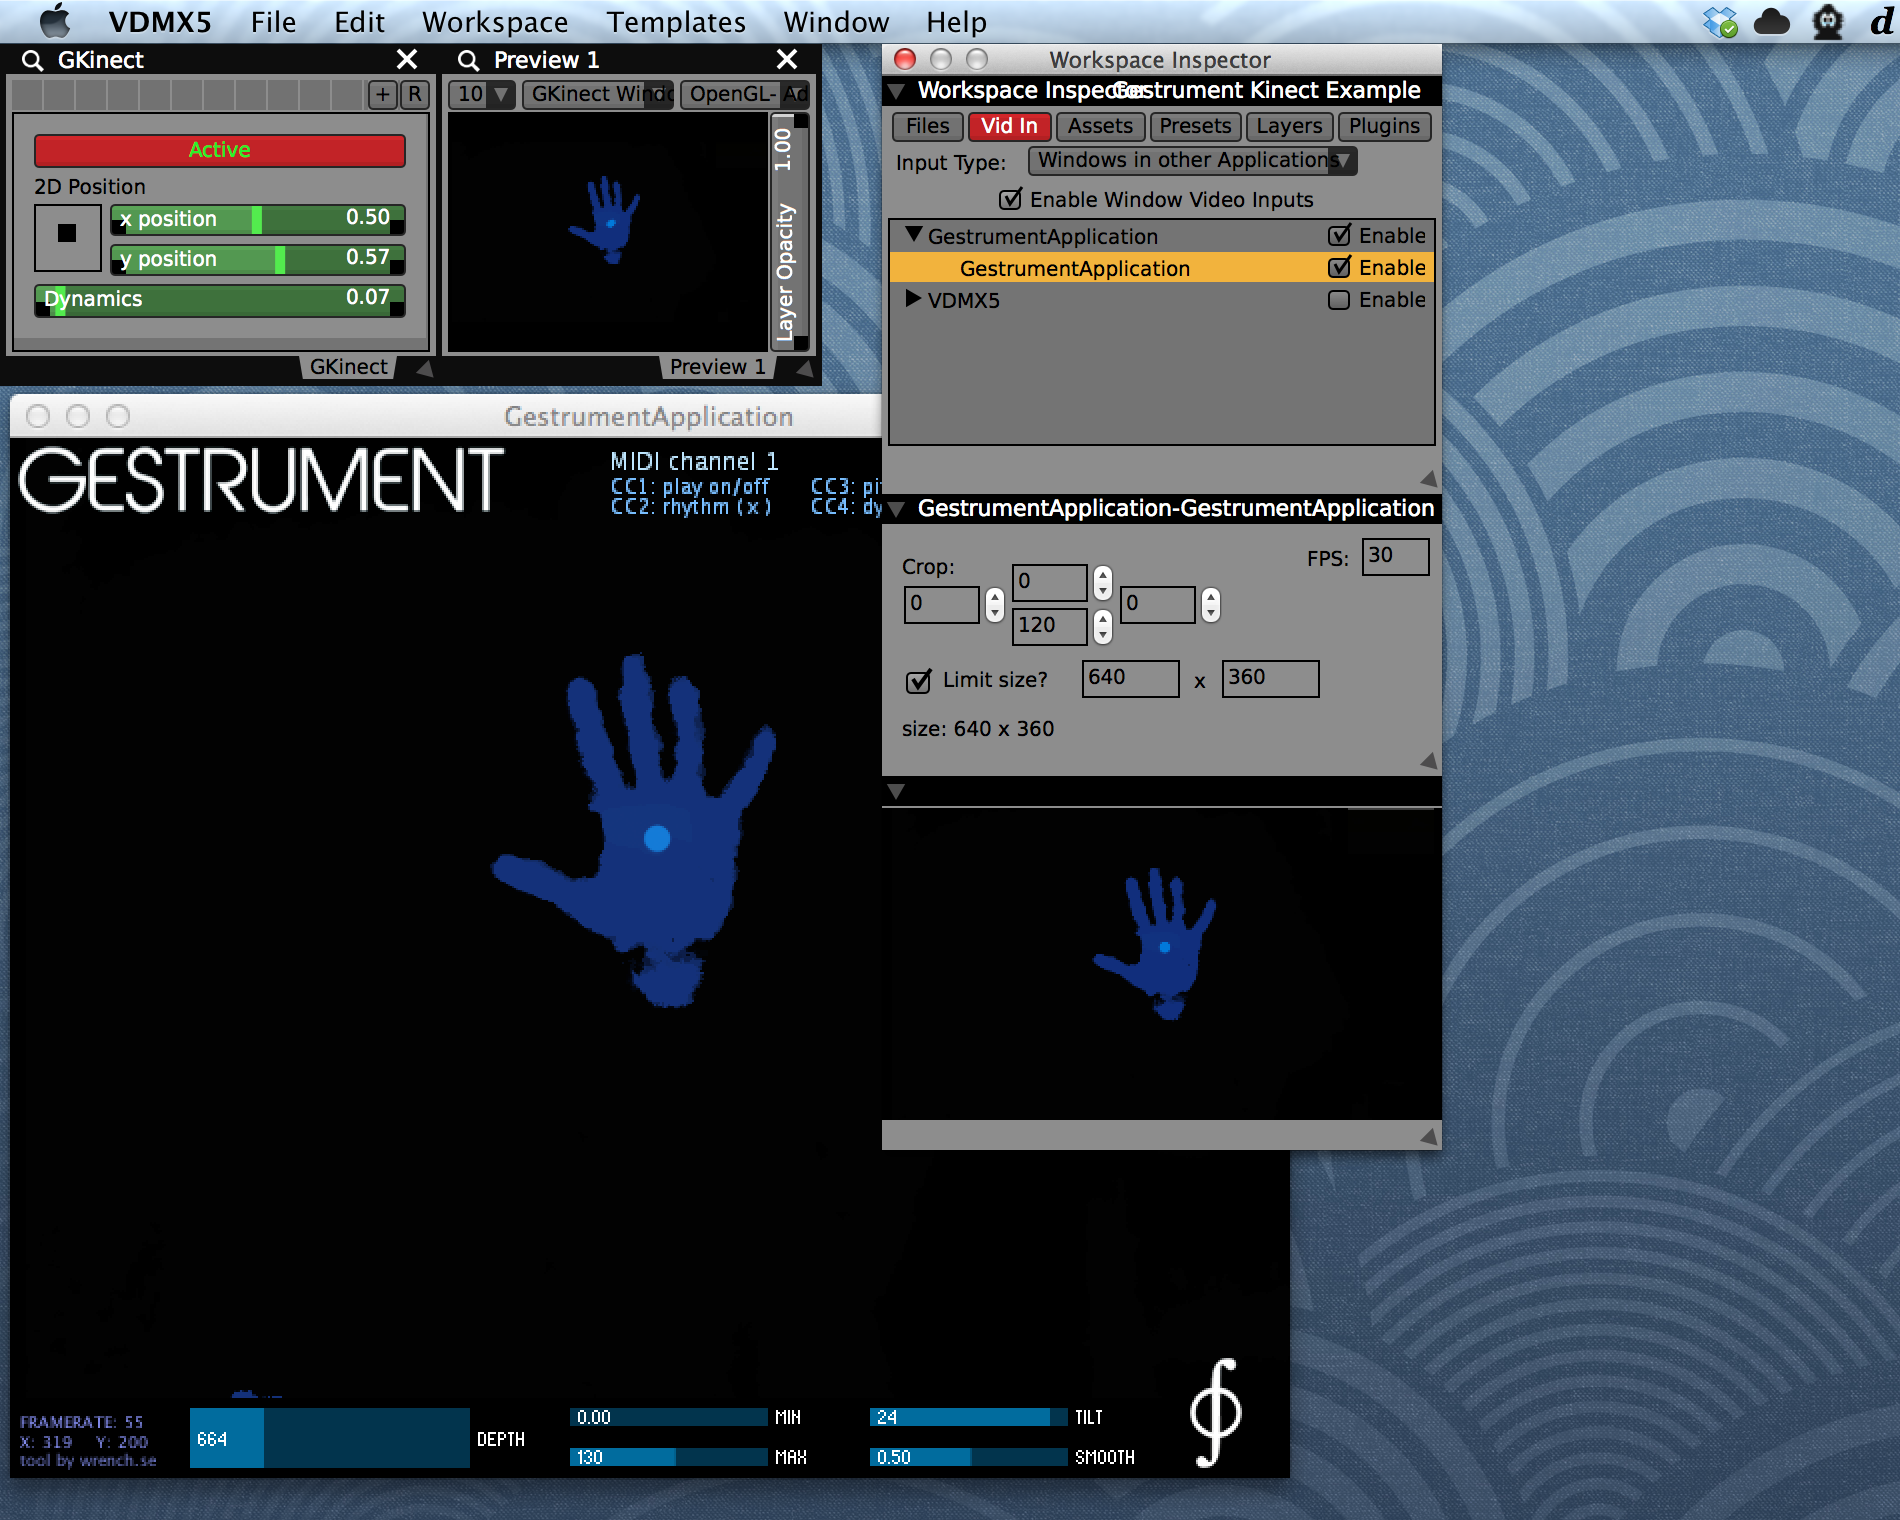Adjust the x position slider
The width and height of the screenshot is (1900, 1520).
click(258, 219)
